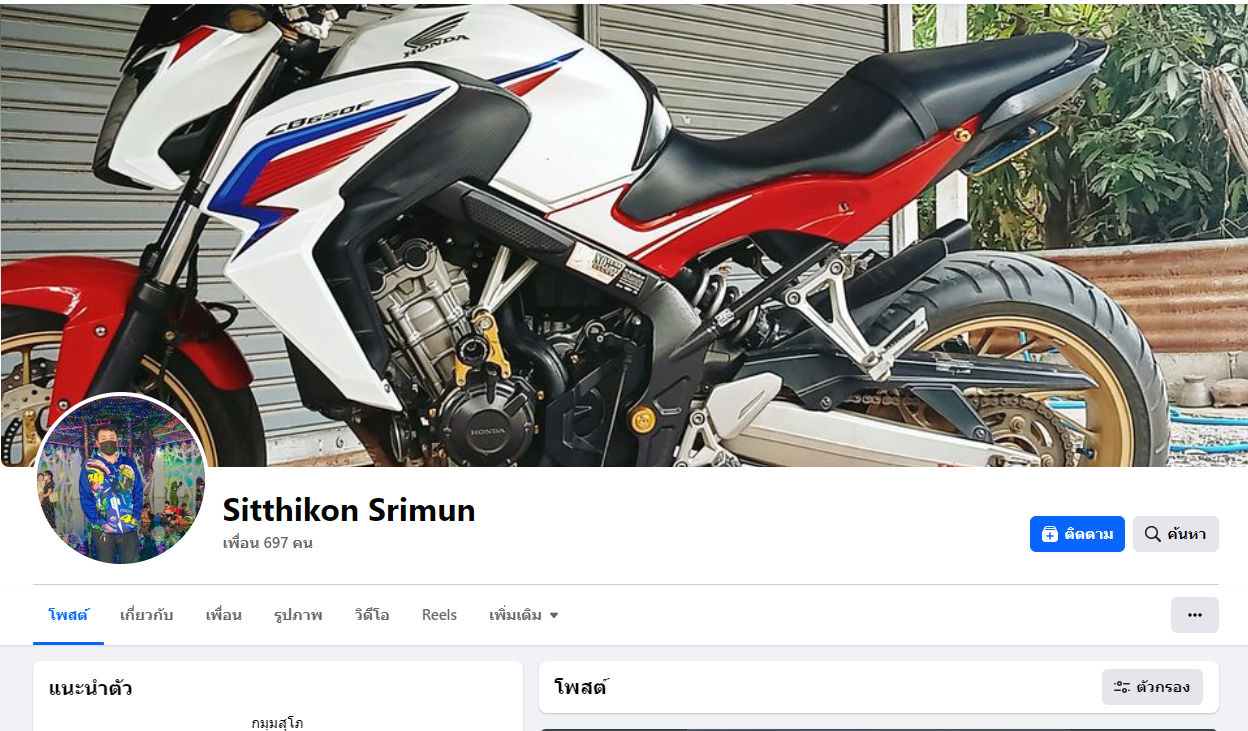1248x731 pixels.
Task: Click the down arrow beside เพิ่มเติม
Action: (x=554, y=615)
